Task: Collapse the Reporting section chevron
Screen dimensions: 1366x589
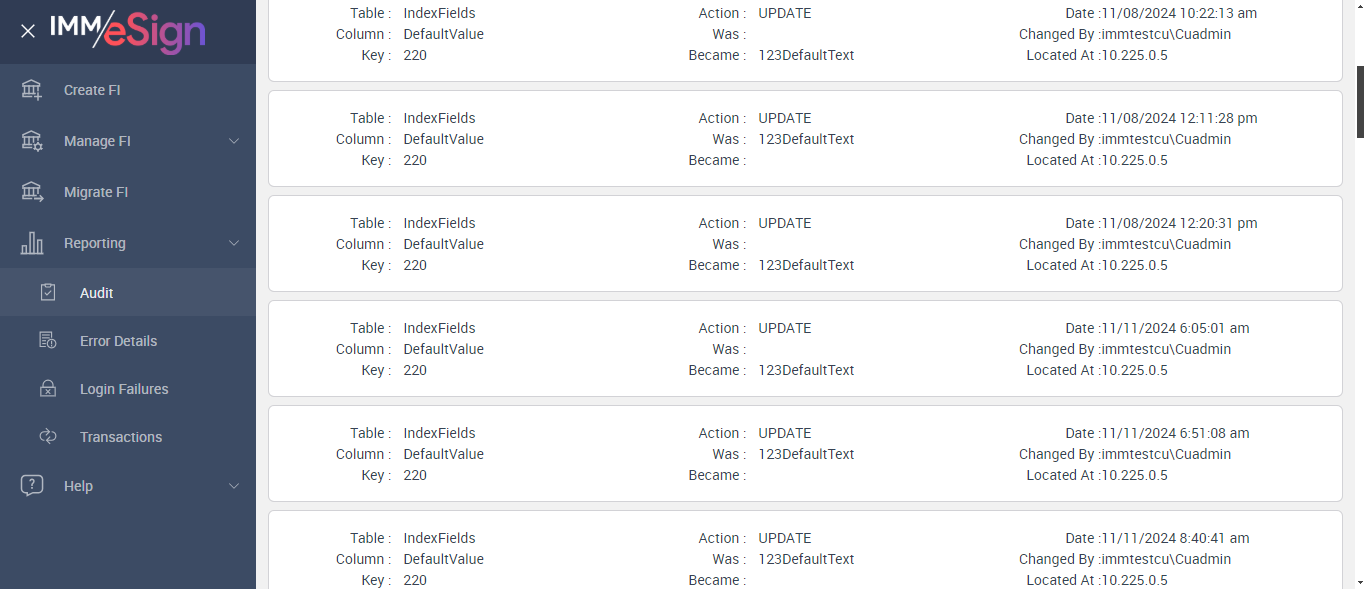Action: 234,243
